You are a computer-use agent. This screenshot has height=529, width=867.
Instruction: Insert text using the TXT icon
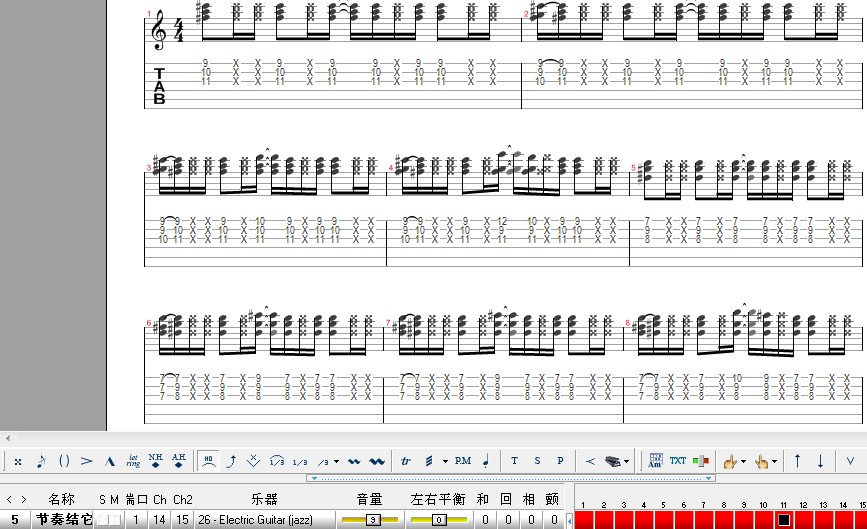pyautogui.click(x=678, y=461)
